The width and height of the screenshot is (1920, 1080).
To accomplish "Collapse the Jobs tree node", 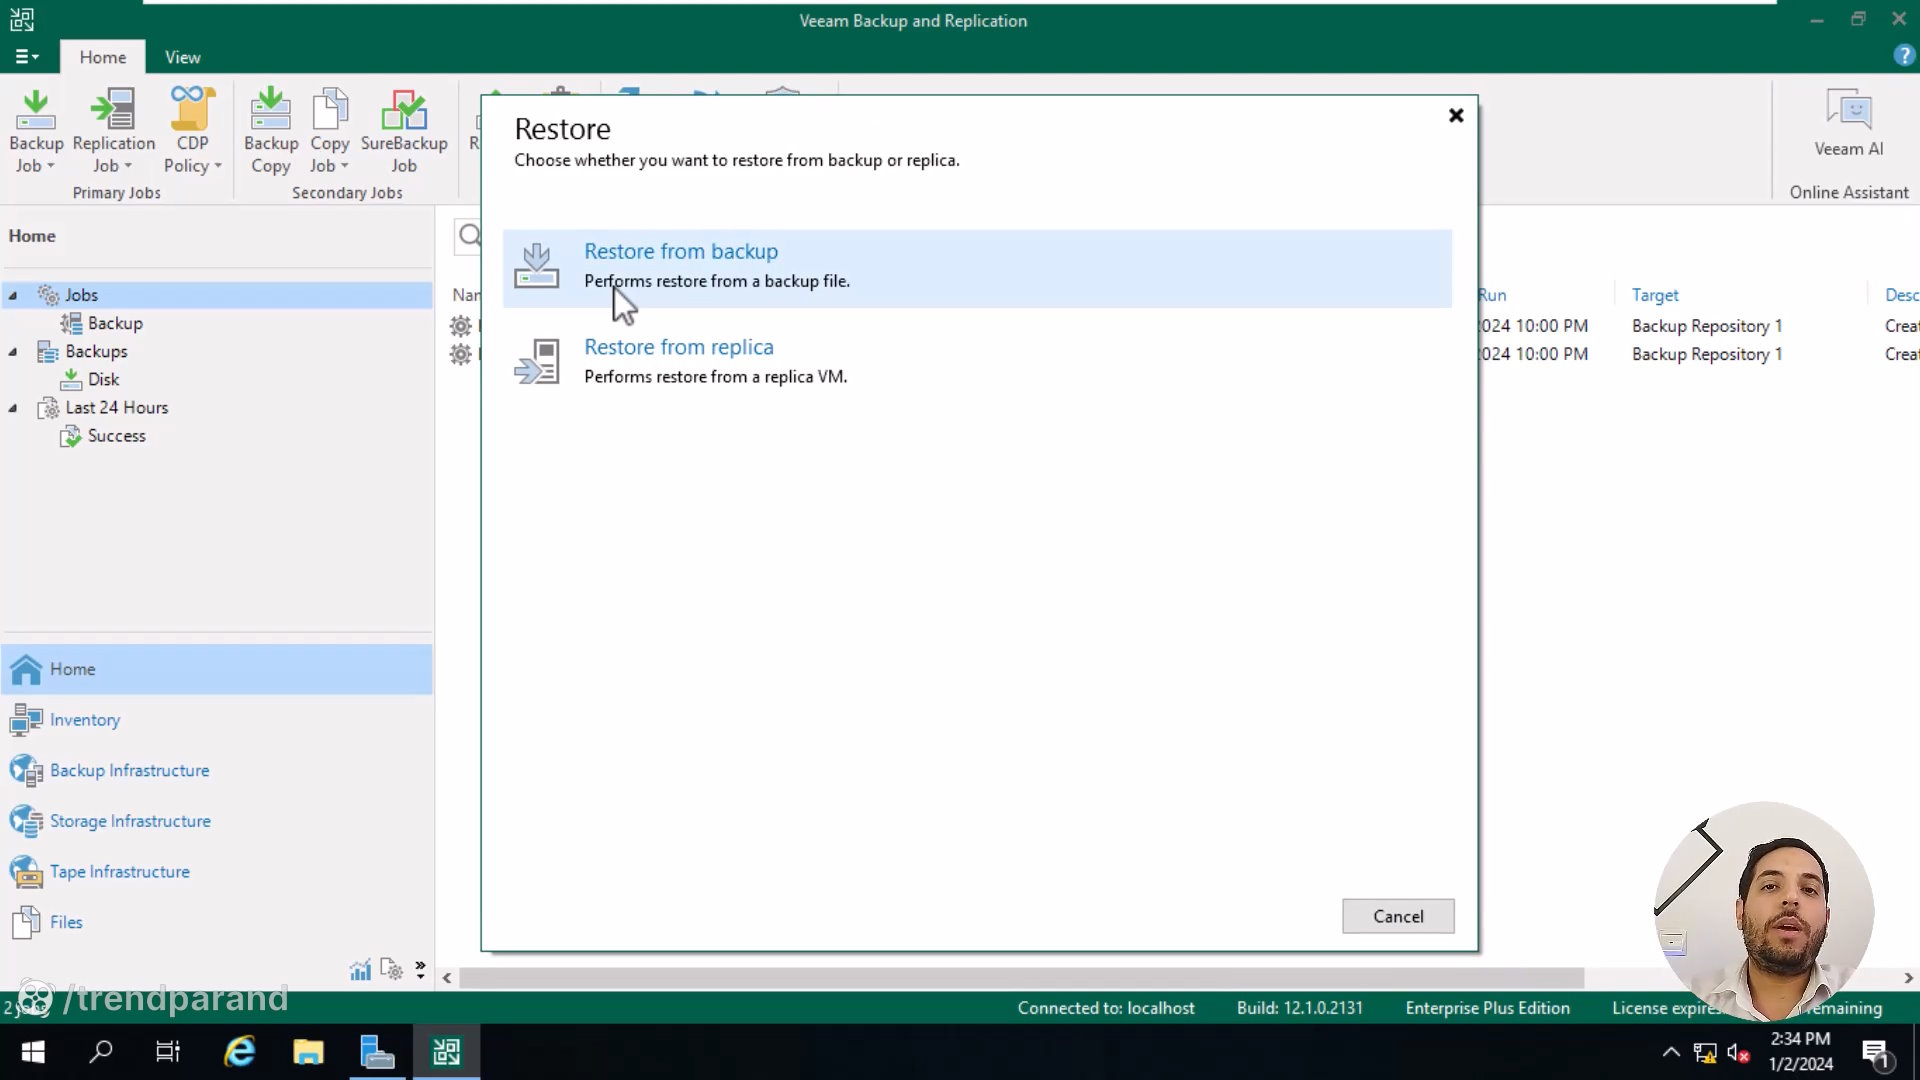I will [13, 295].
